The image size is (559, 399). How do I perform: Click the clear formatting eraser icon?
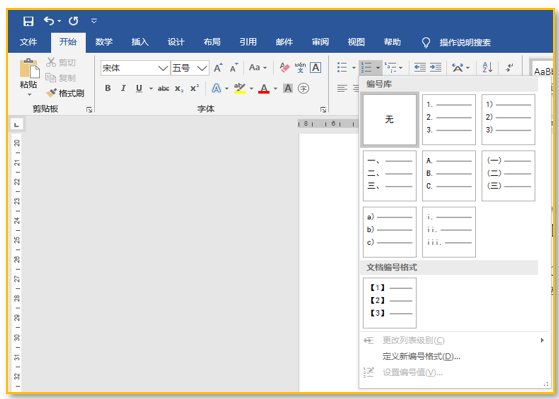point(284,67)
